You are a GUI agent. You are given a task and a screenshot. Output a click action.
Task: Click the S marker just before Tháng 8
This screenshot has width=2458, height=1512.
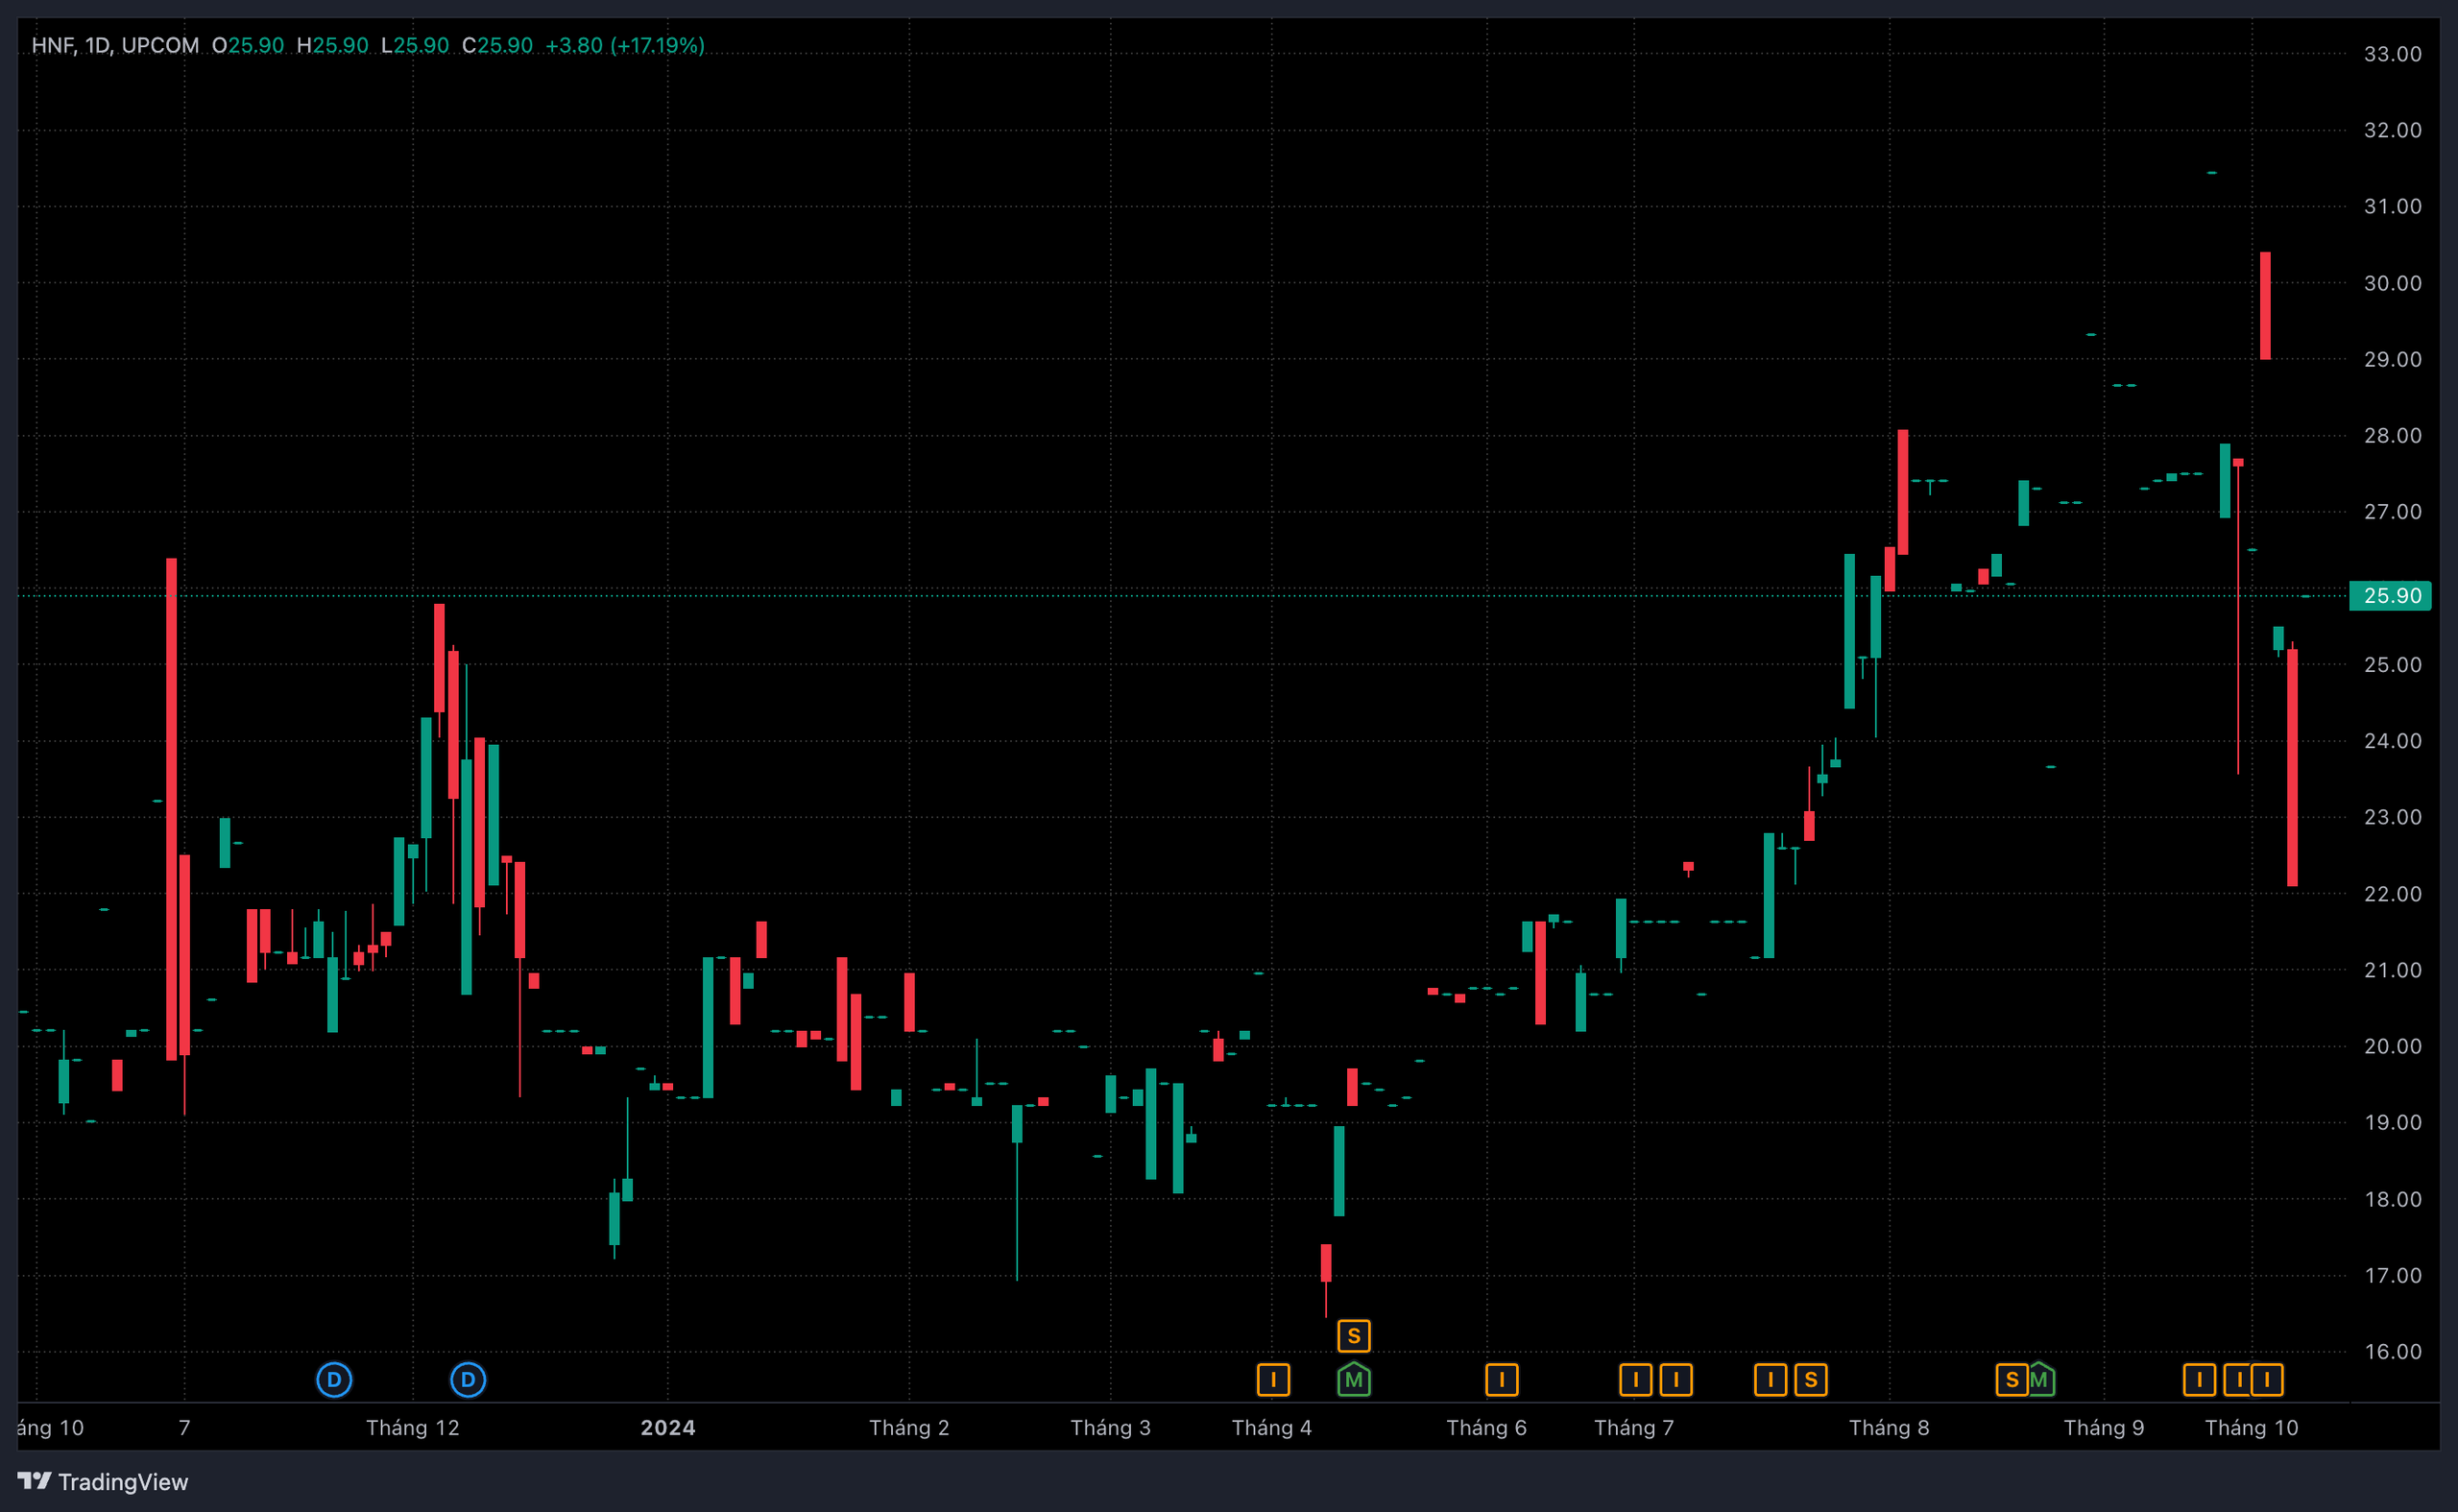tap(1811, 1380)
